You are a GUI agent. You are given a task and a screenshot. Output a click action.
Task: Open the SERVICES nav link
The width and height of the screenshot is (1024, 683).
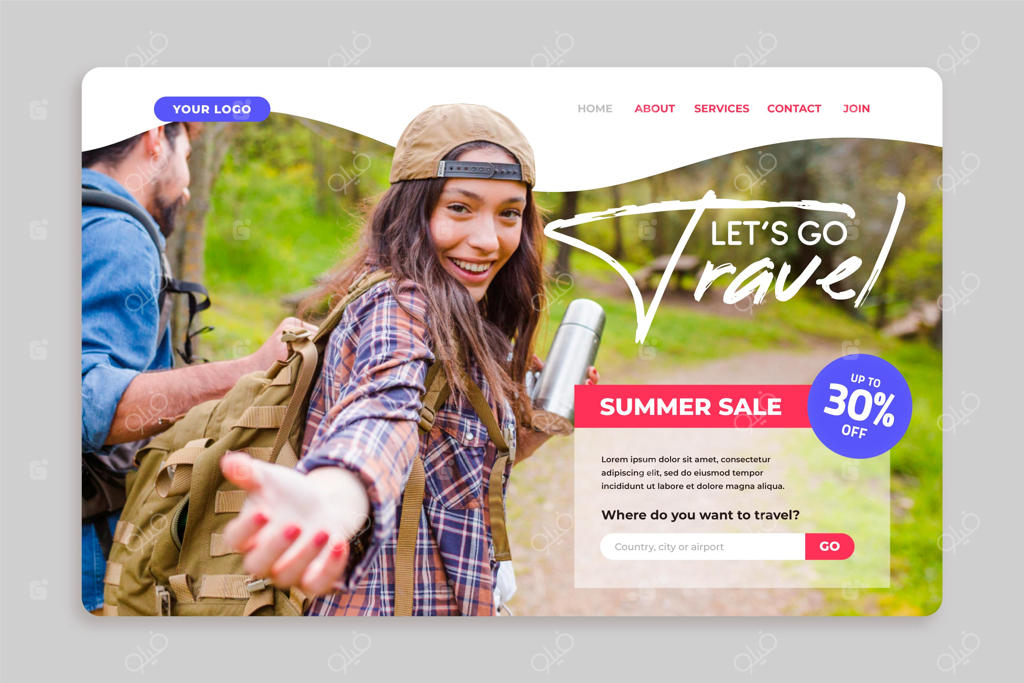[721, 108]
